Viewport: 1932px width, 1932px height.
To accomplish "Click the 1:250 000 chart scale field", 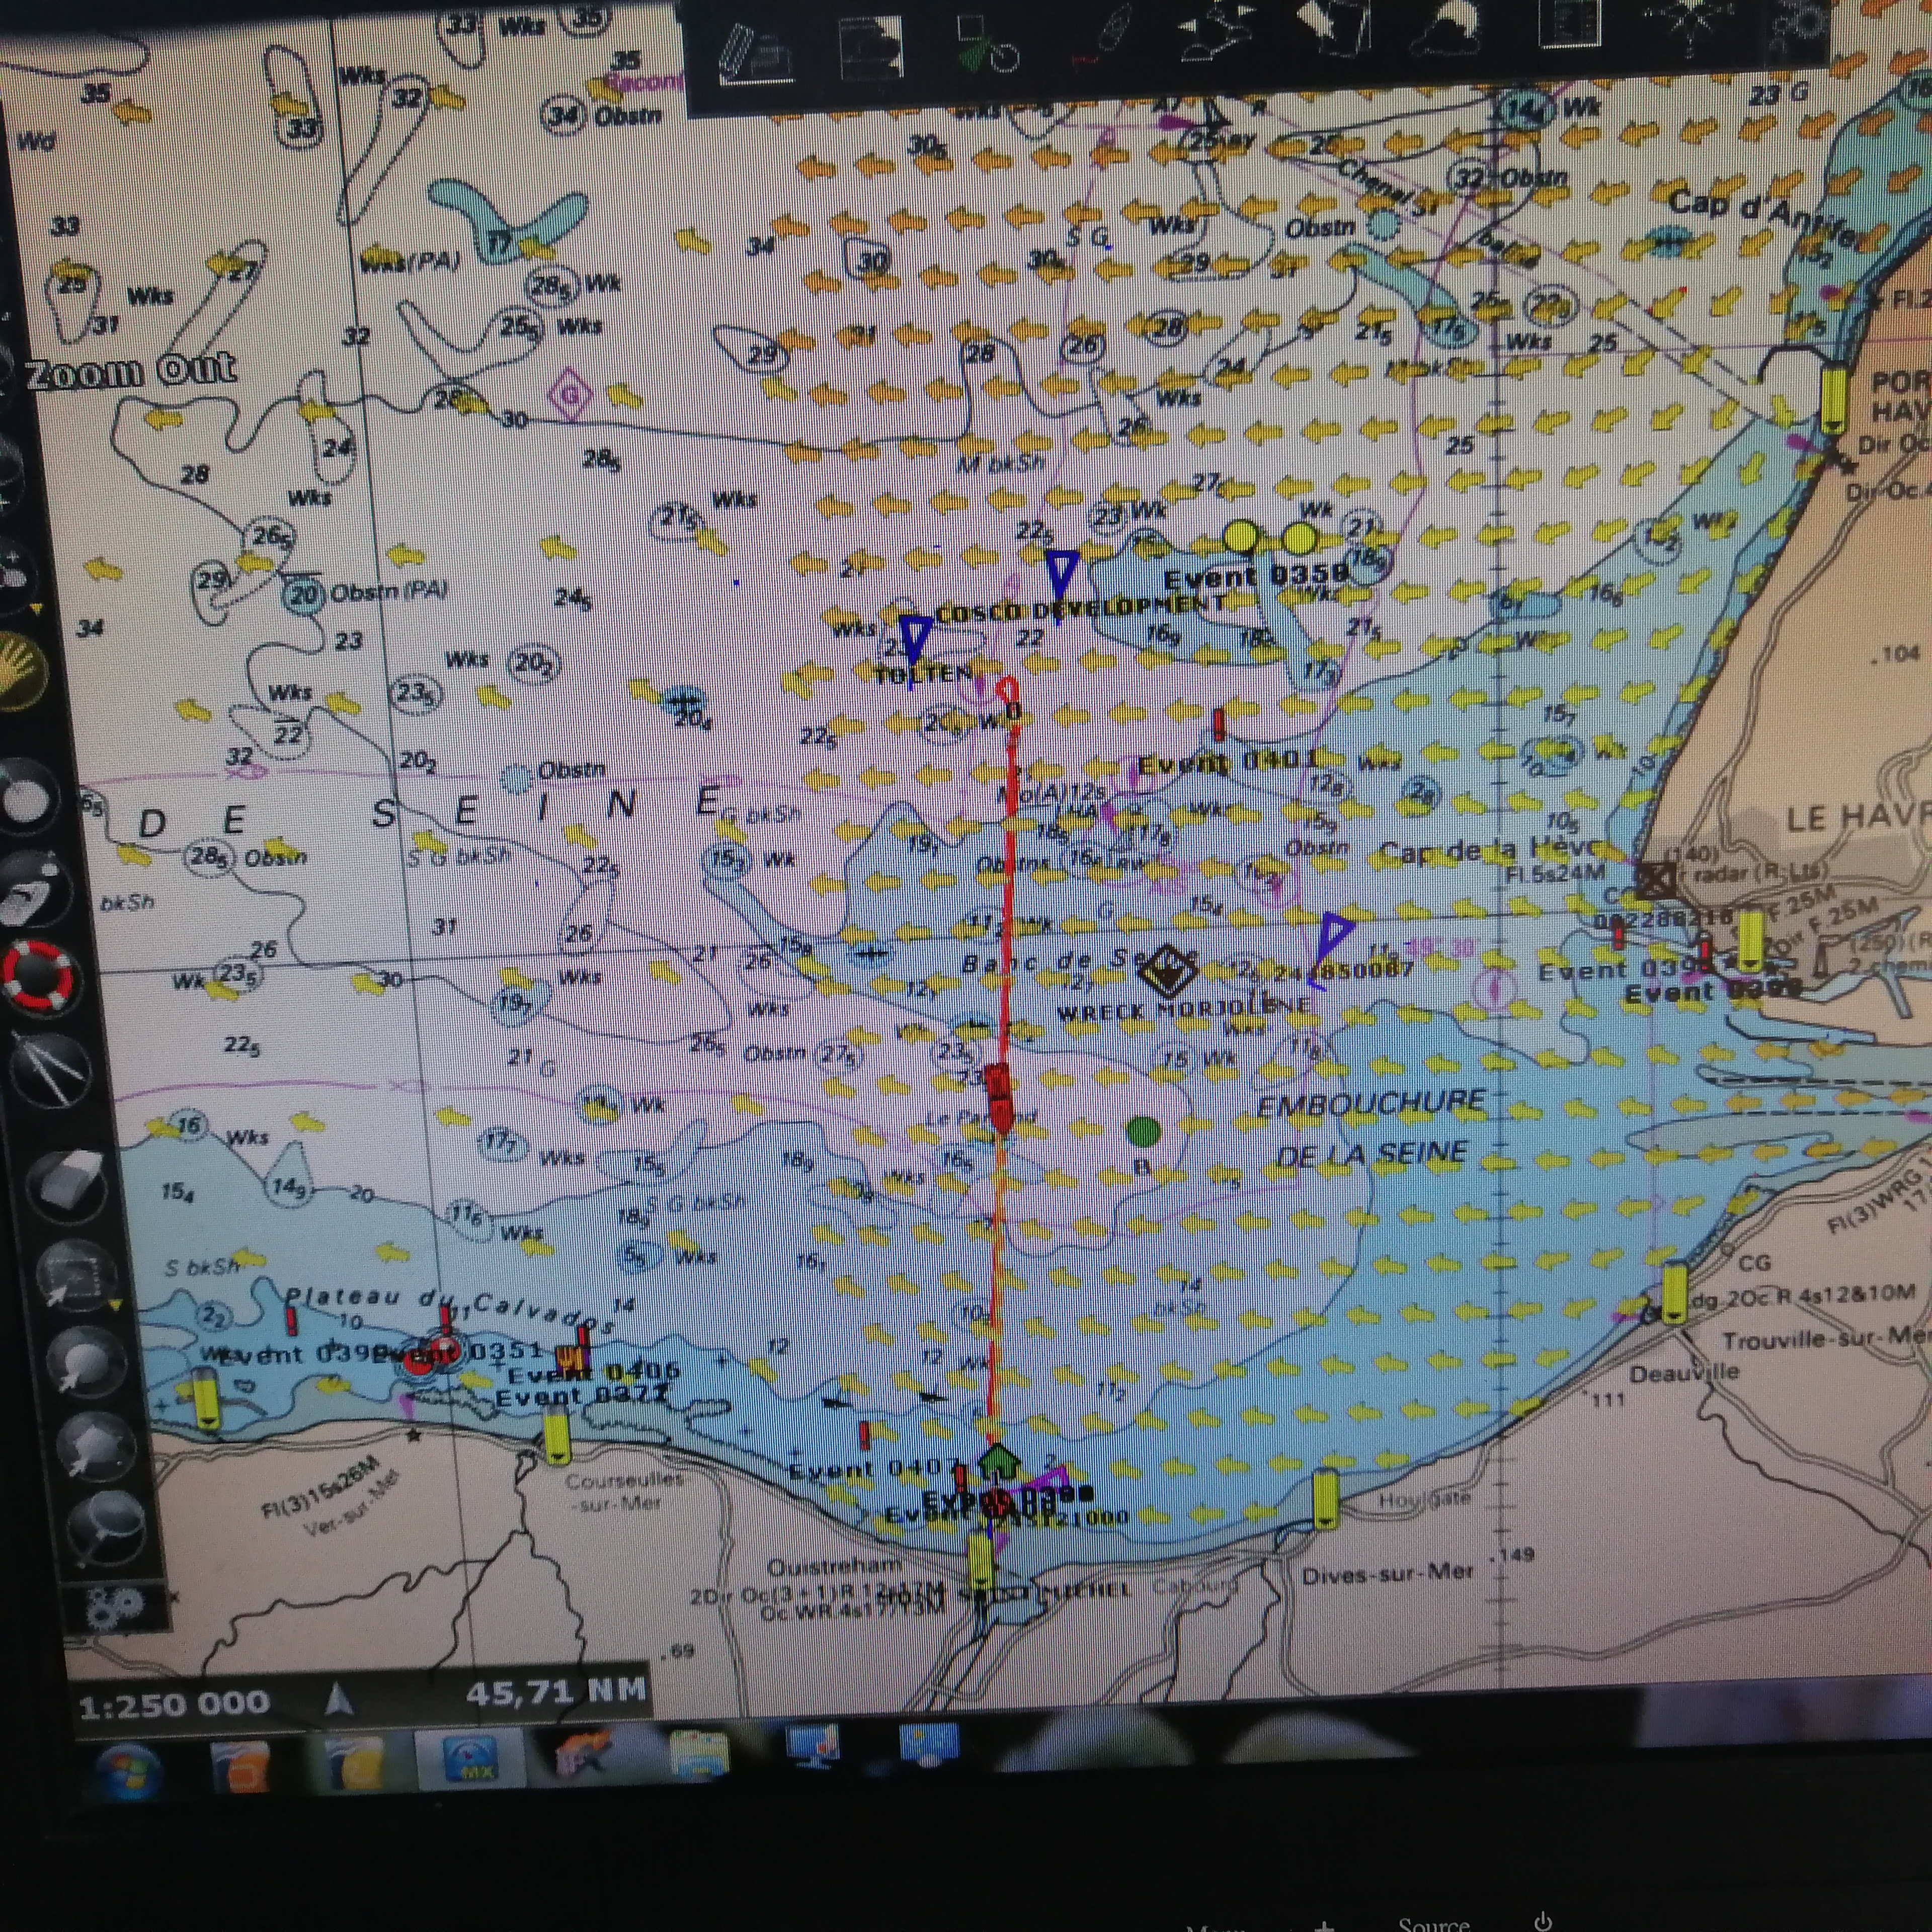I will [x=175, y=1703].
